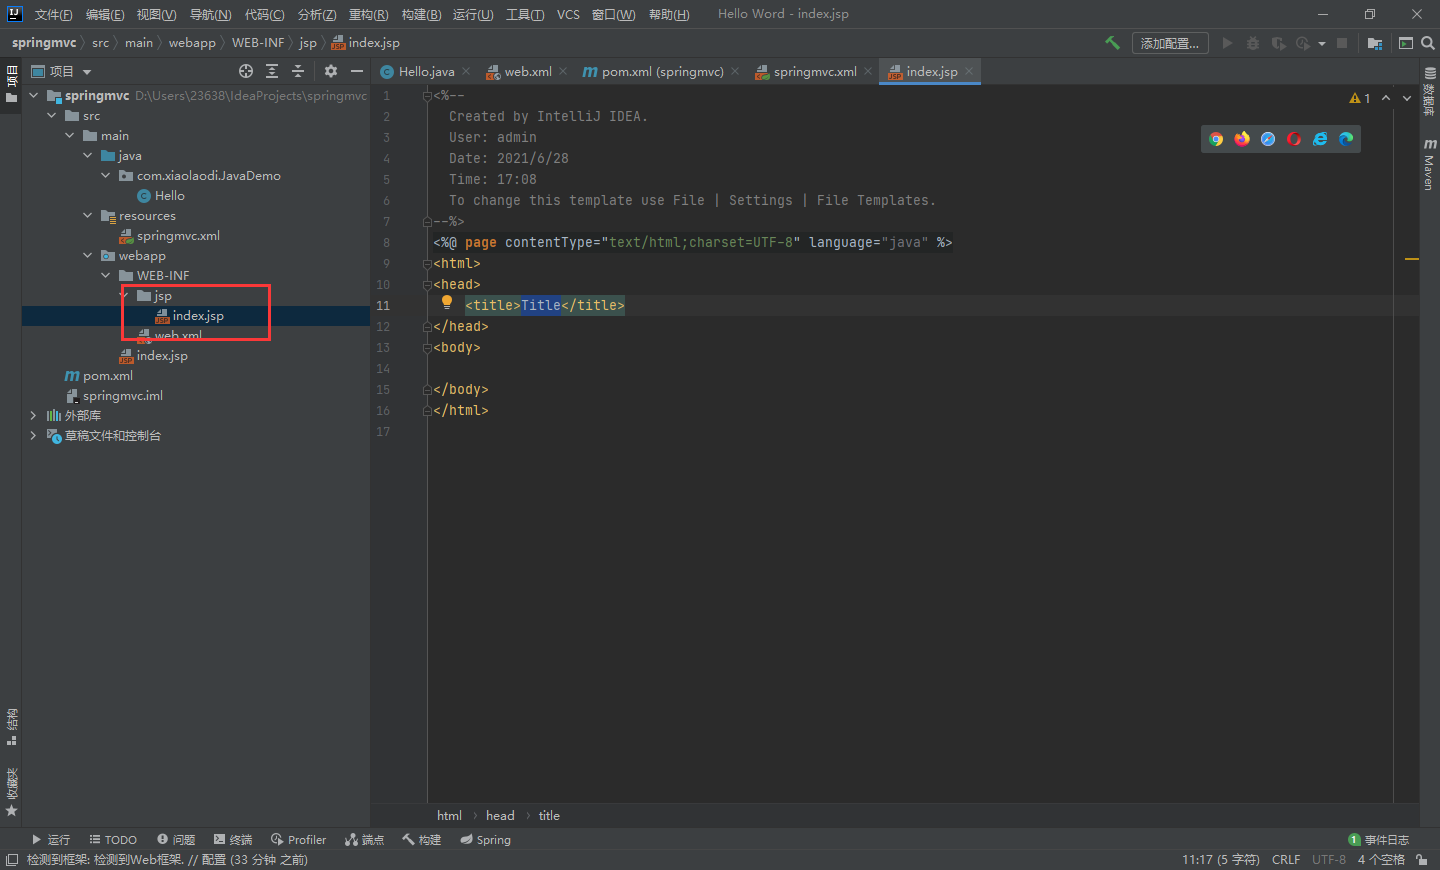Open preview in Firefox browser icon
1440x870 pixels.
[1242, 139]
